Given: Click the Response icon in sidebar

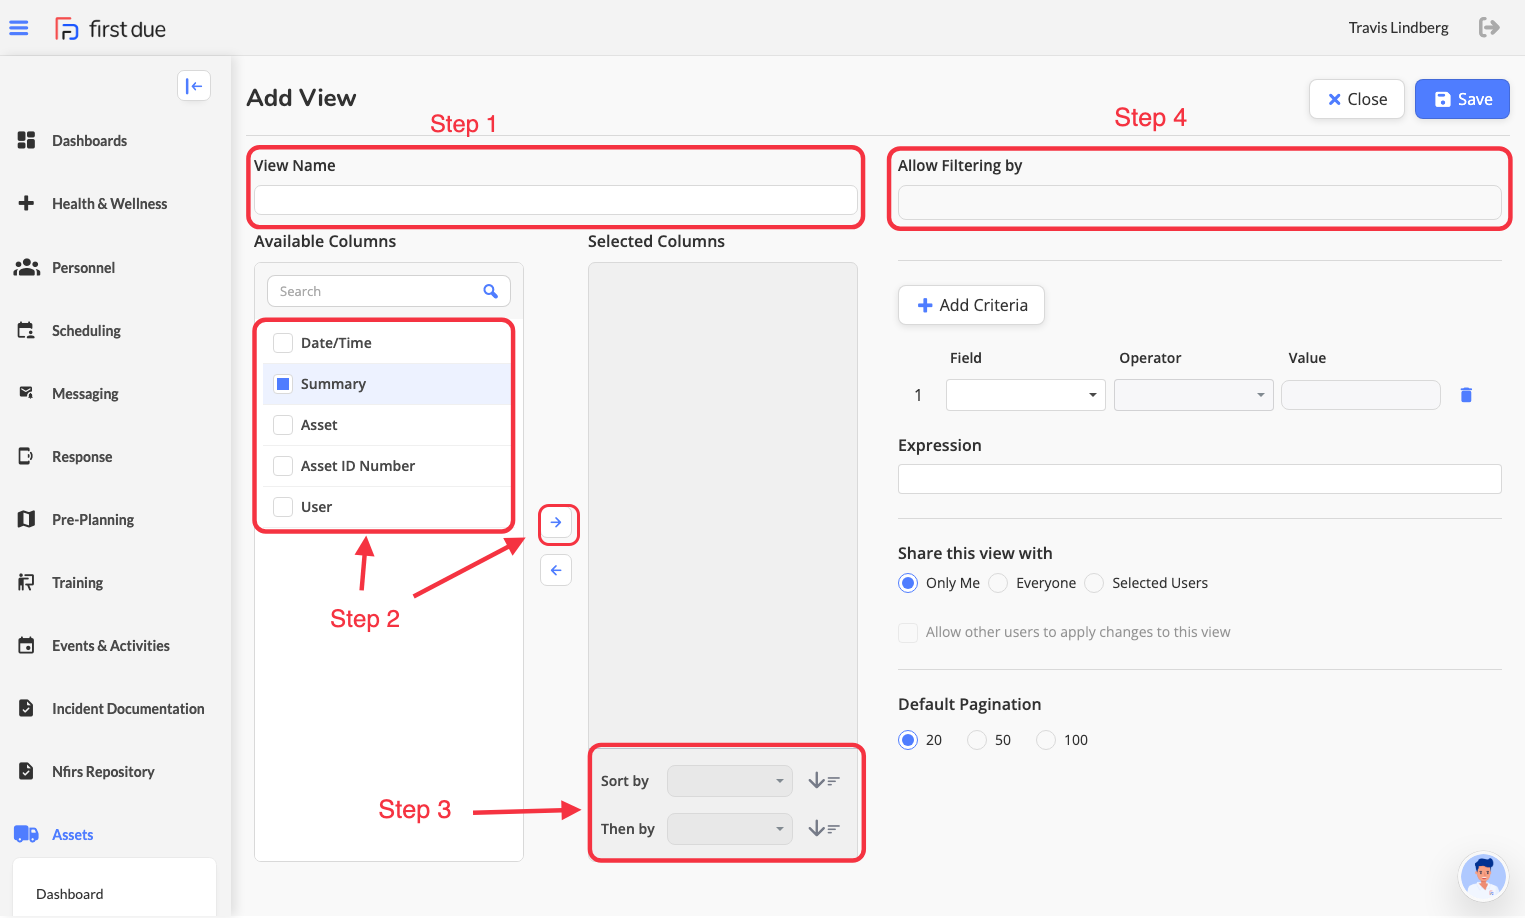Looking at the screenshot, I should (x=27, y=456).
